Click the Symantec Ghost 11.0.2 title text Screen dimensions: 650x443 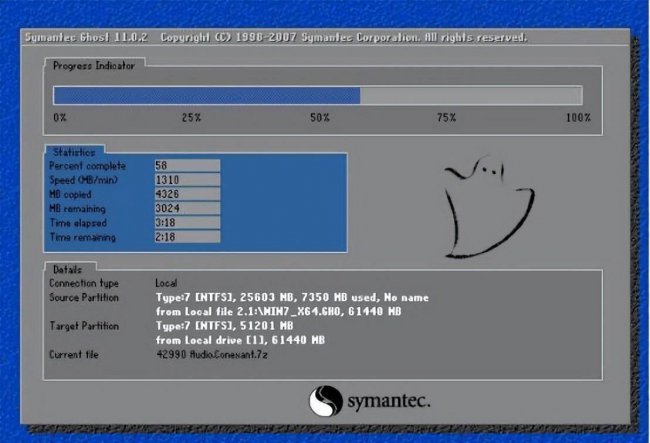coord(86,37)
